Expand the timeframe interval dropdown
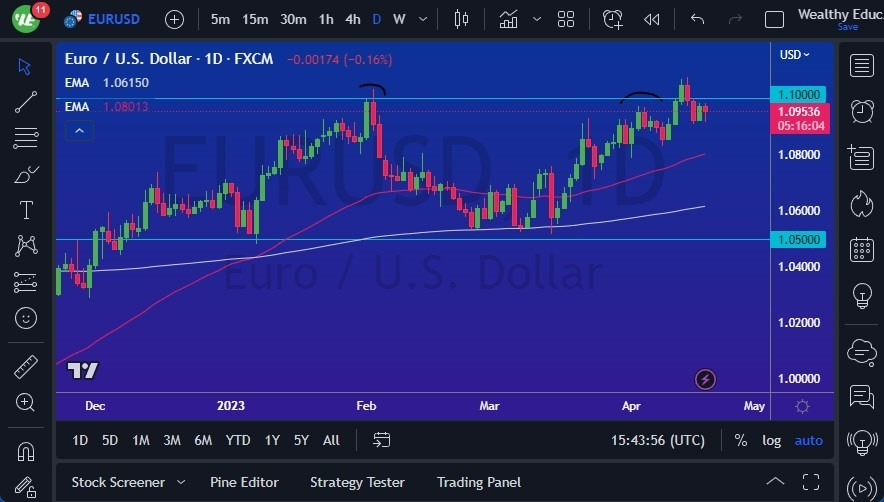884x502 pixels. tap(423, 19)
